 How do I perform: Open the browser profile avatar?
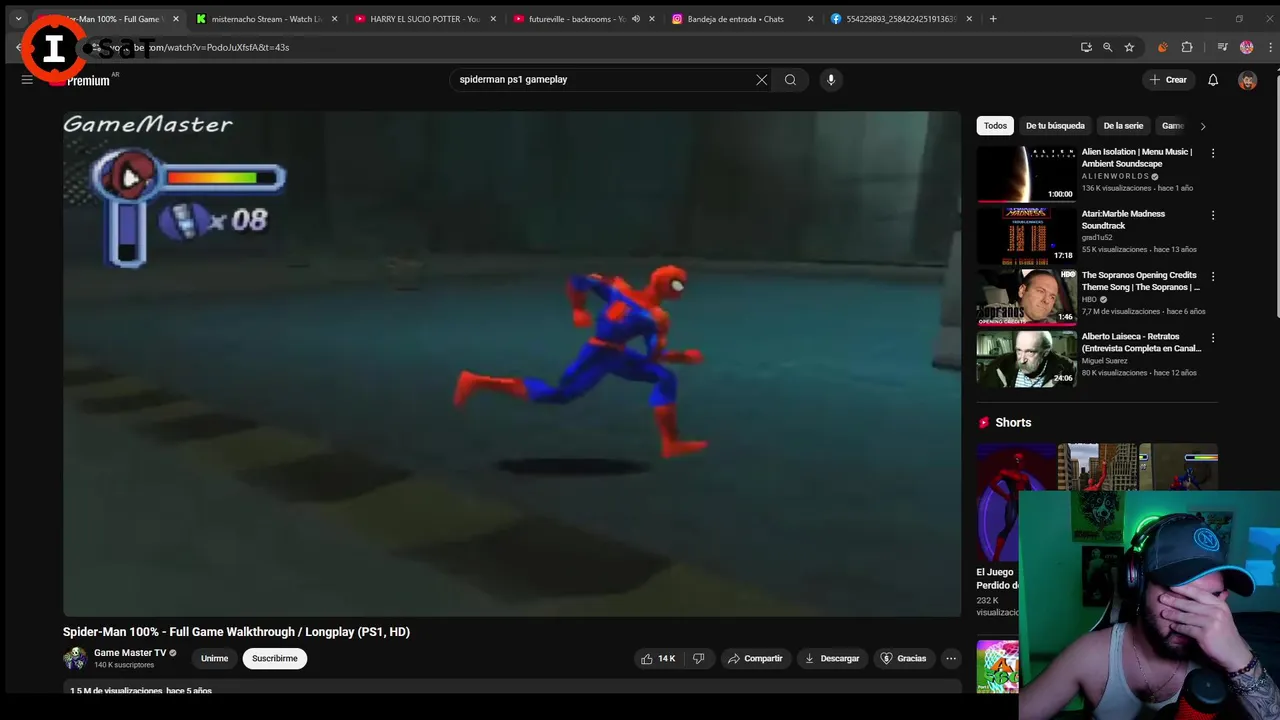point(1246,47)
